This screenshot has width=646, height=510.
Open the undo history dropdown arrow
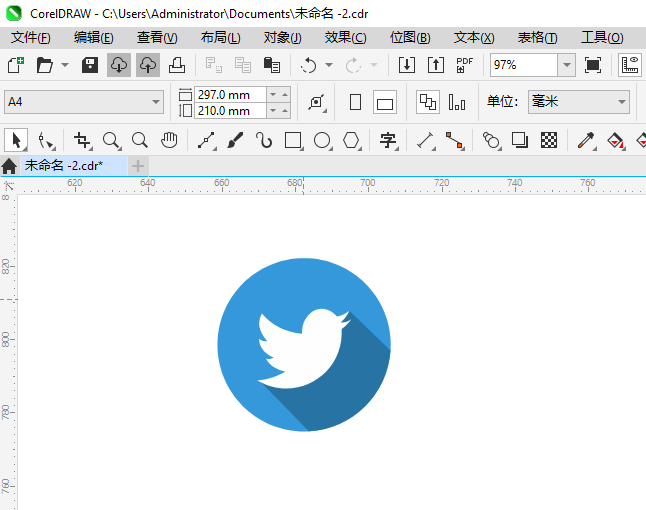tap(329, 65)
